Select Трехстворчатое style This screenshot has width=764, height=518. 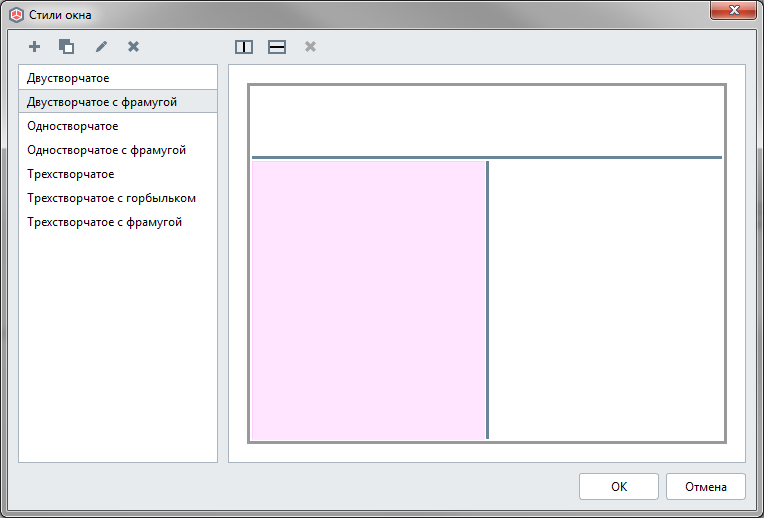(118, 174)
